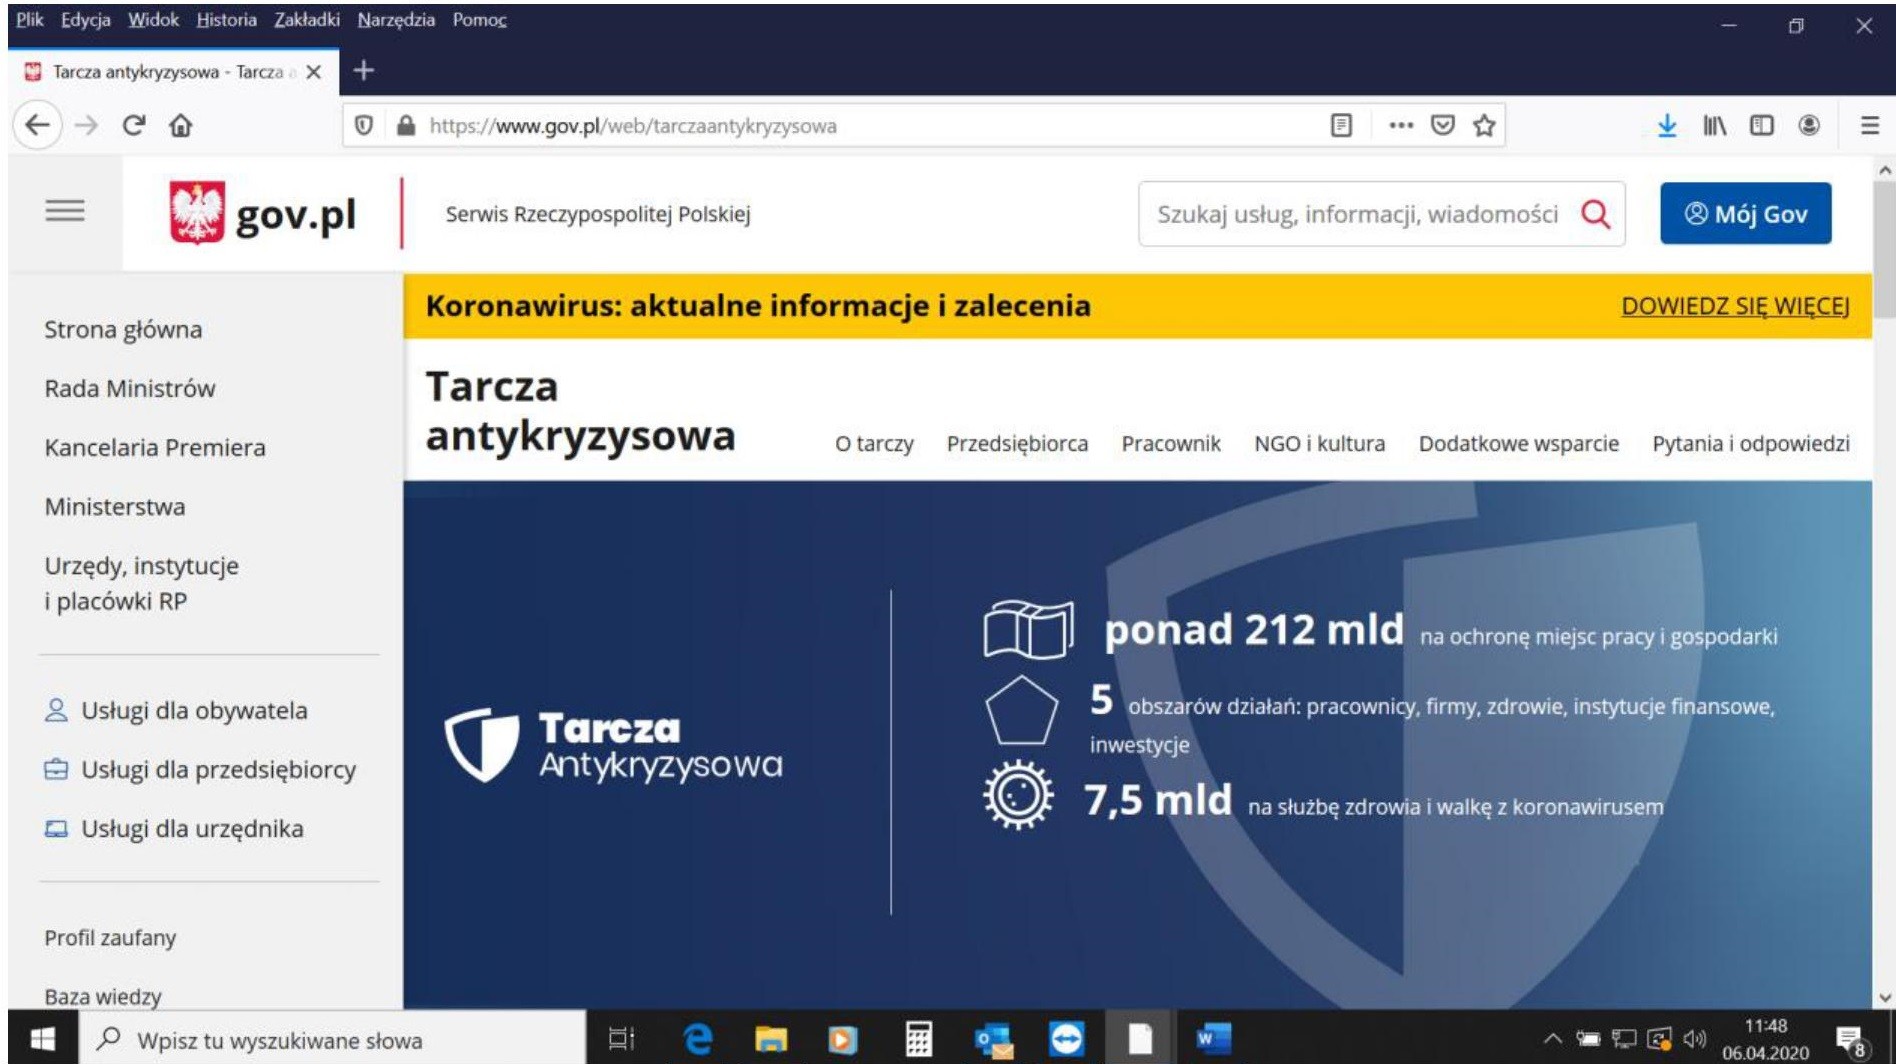Select the Przedsiębiorca tab
1896x1064 pixels.
[1017, 444]
